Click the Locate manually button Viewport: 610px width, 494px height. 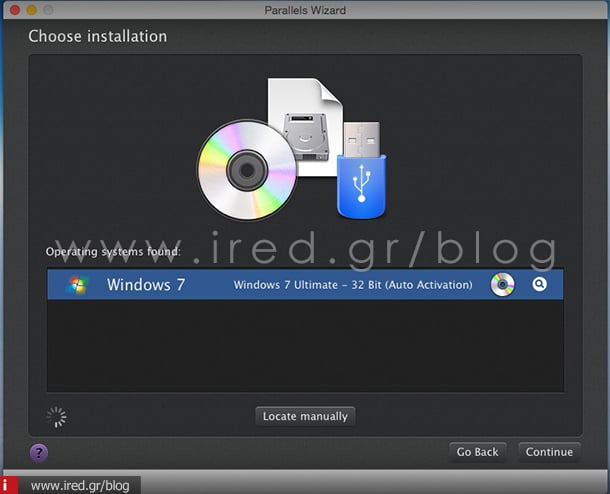point(305,417)
